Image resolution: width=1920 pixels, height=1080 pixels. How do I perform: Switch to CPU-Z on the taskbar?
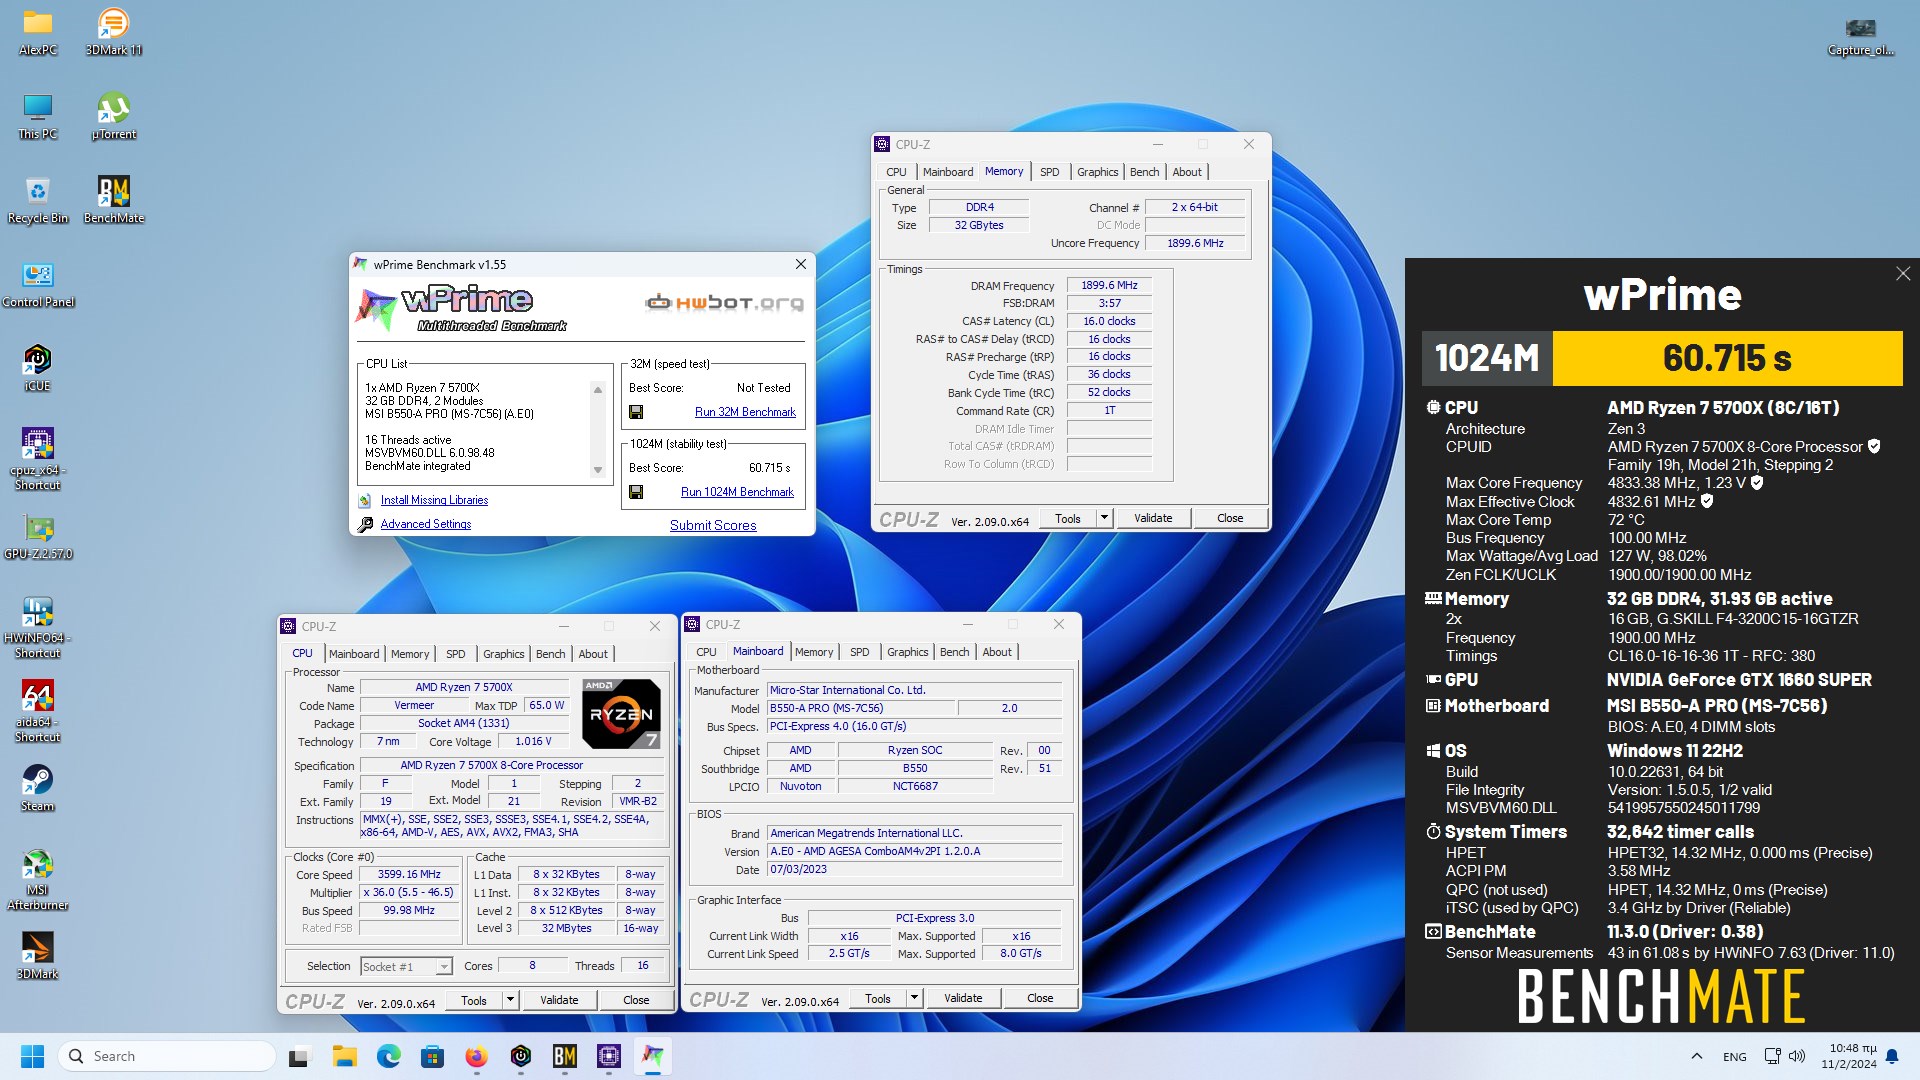(608, 1056)
